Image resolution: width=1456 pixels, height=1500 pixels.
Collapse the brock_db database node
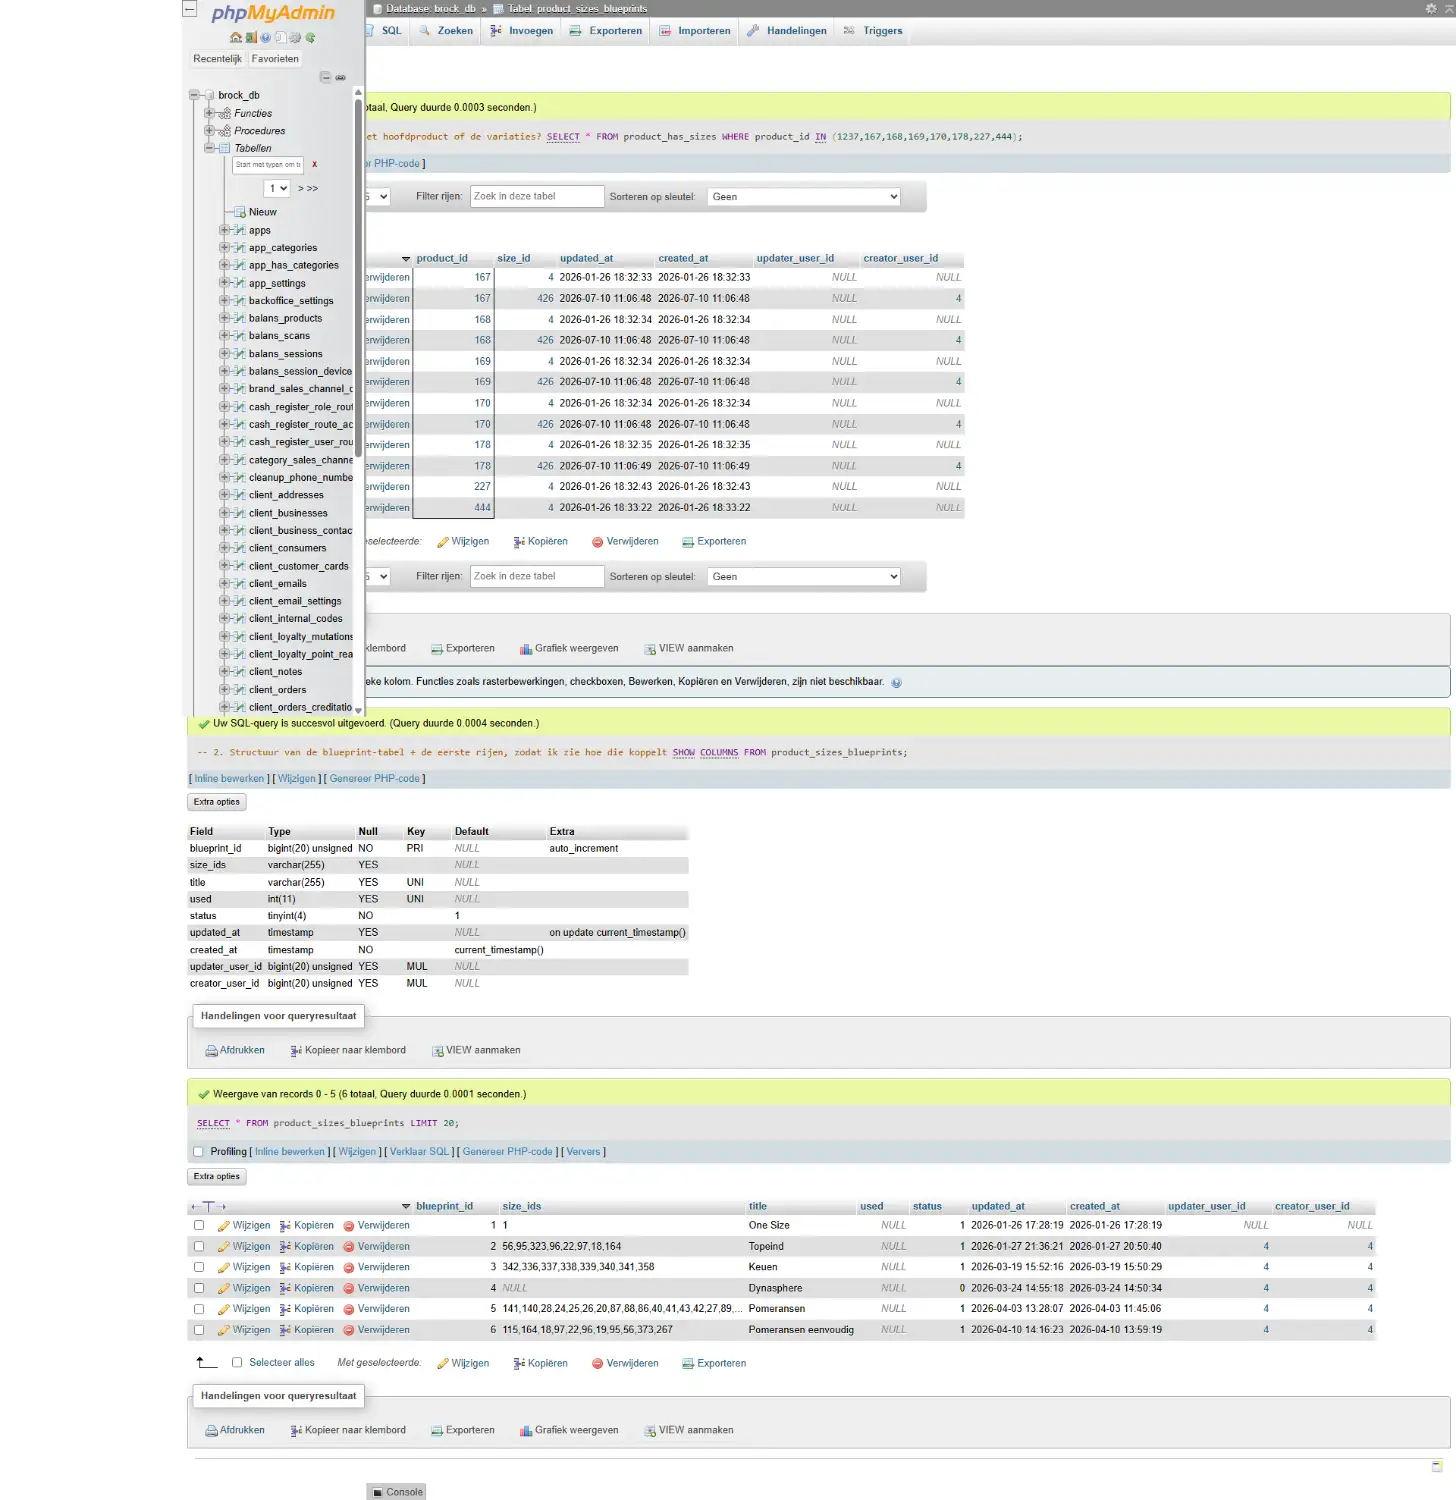(x=194, y=96)
